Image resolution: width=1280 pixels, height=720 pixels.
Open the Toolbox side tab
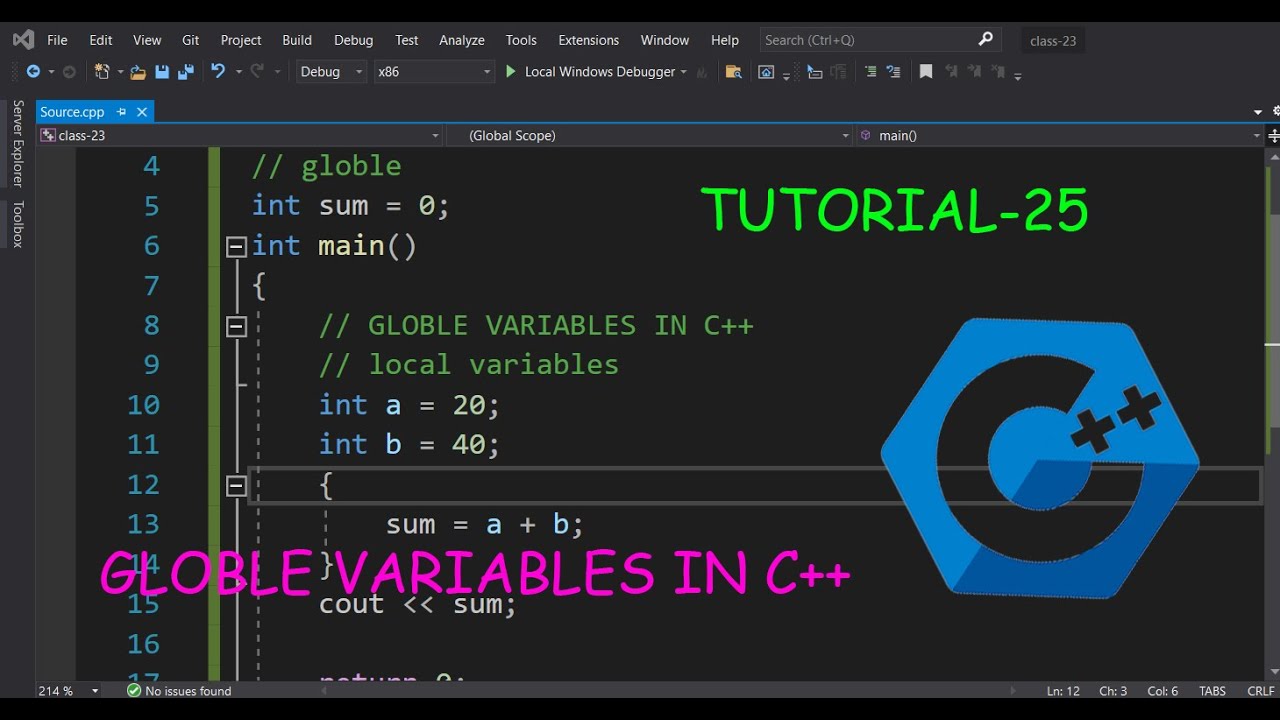[17, 224]
